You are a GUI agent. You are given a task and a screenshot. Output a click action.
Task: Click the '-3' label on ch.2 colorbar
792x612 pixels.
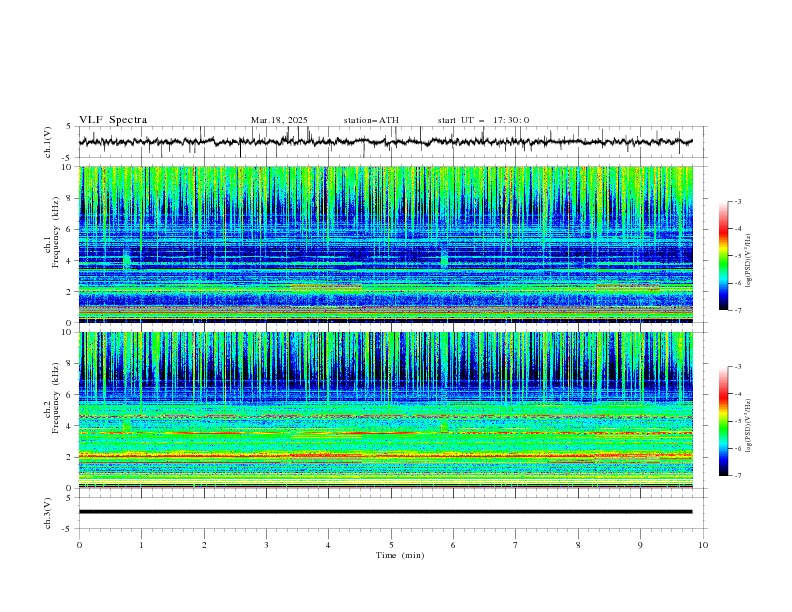pos(738,367)
